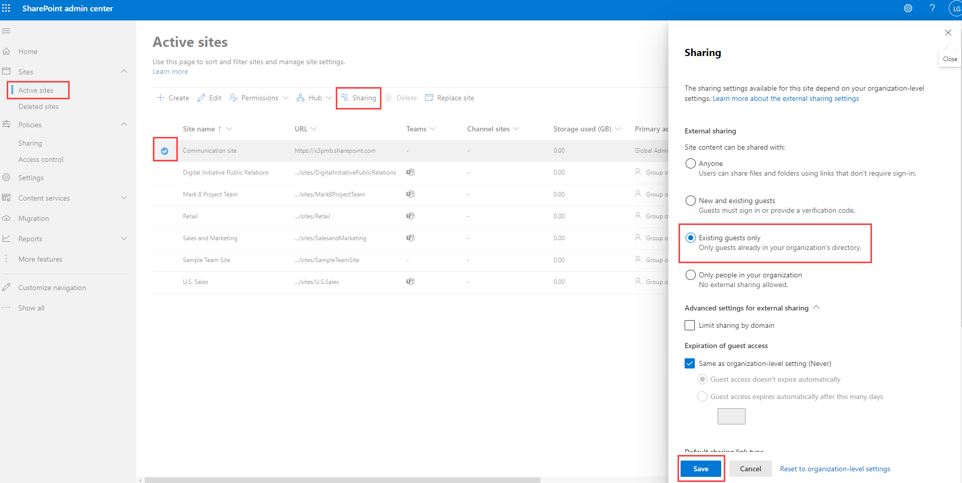Open More features in sidebar
962x483 pixels.
40,260
